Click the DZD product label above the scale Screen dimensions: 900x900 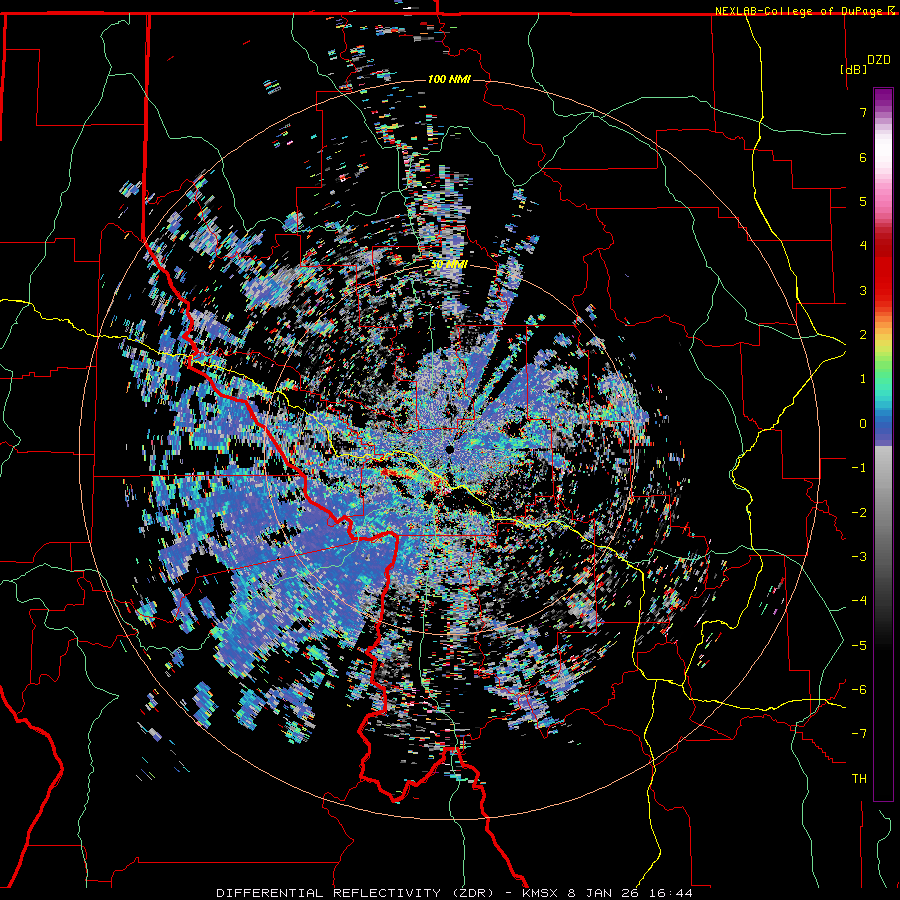coord(879,60)
